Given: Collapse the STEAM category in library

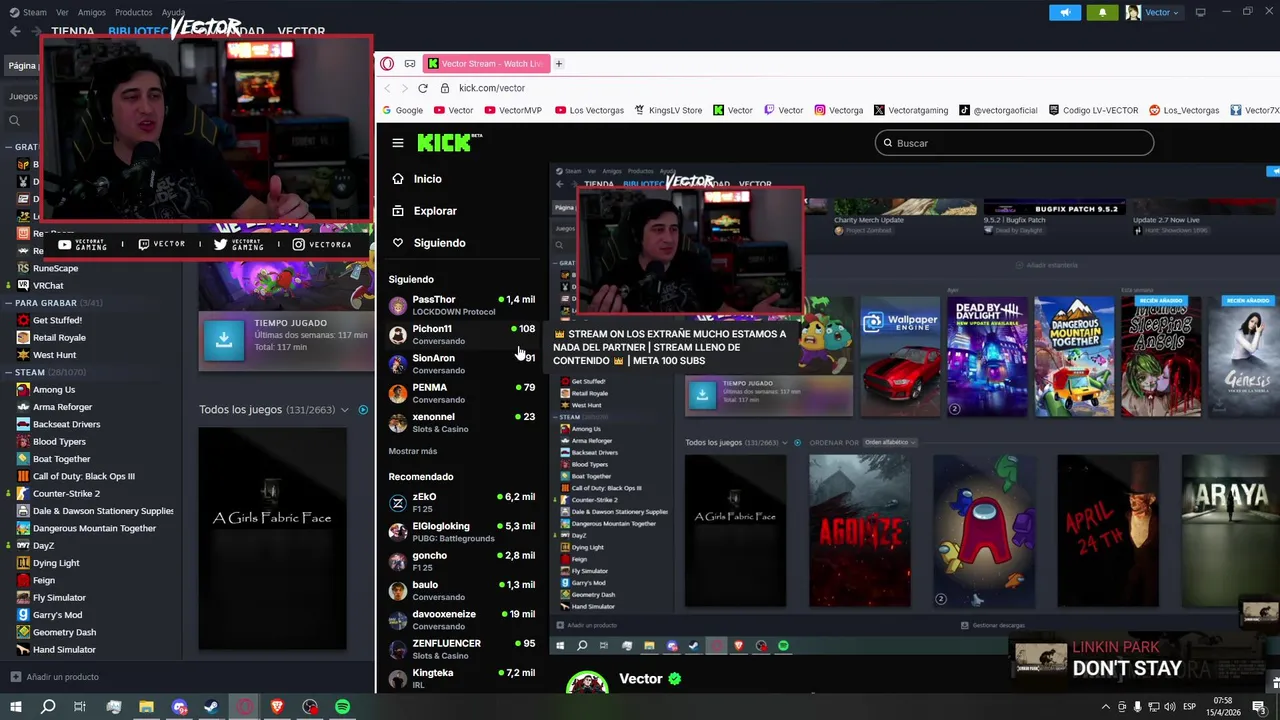Looking at the screenshot, I should (x=7, y=372).
